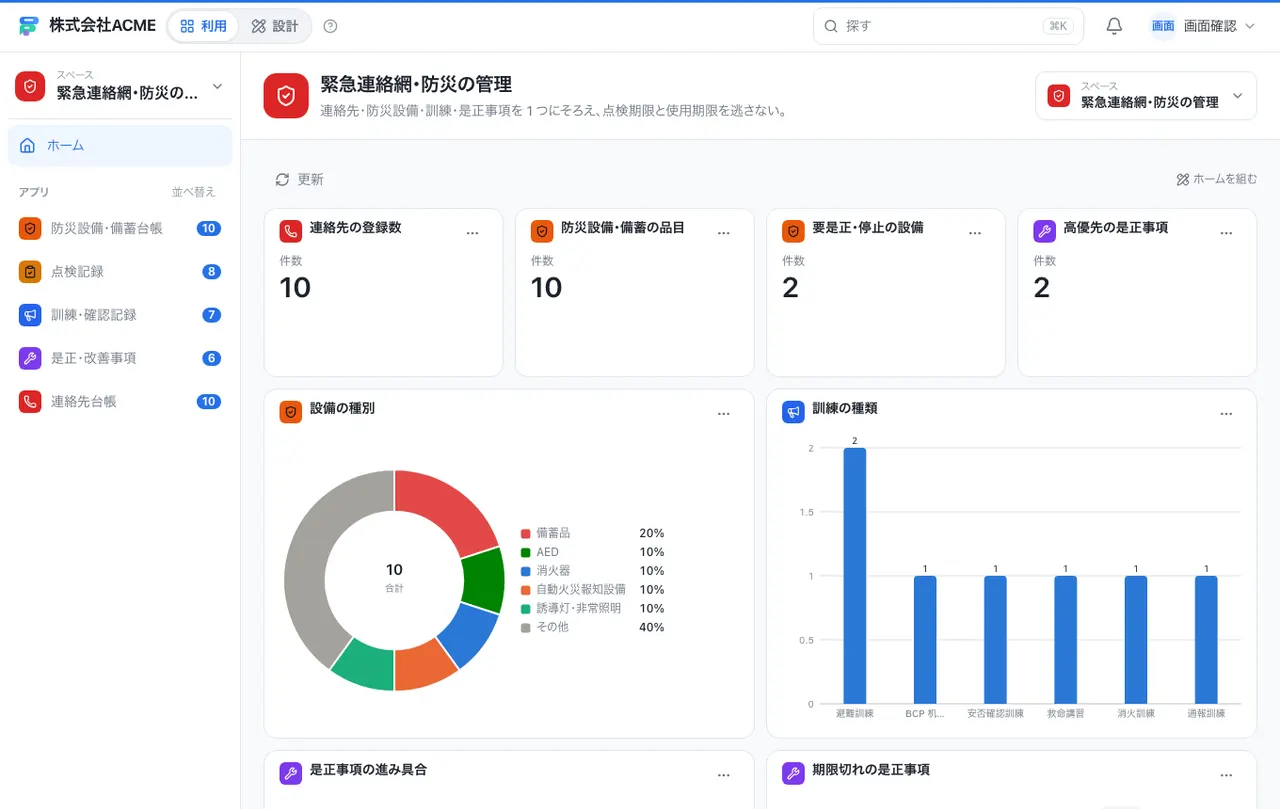
Task: Click the 防災設備・備蓄台帳 shield icon in the sidebar
Action: [30, 228]
